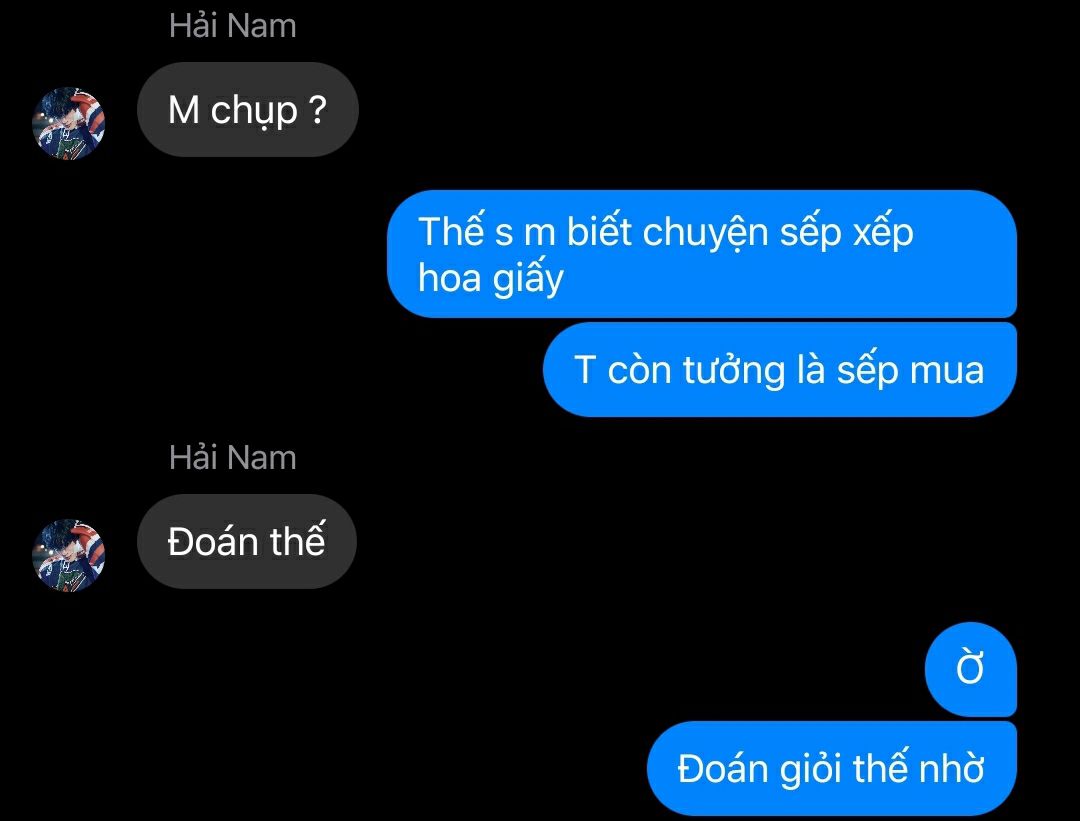Click the word "mua" ending the second blue bubble
This screenshot has width=1080, height=821.
[x=947, y=371]
